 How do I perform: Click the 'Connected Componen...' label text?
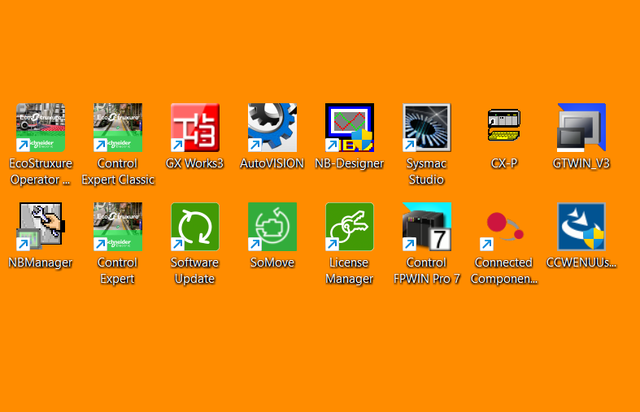point(504,270)
